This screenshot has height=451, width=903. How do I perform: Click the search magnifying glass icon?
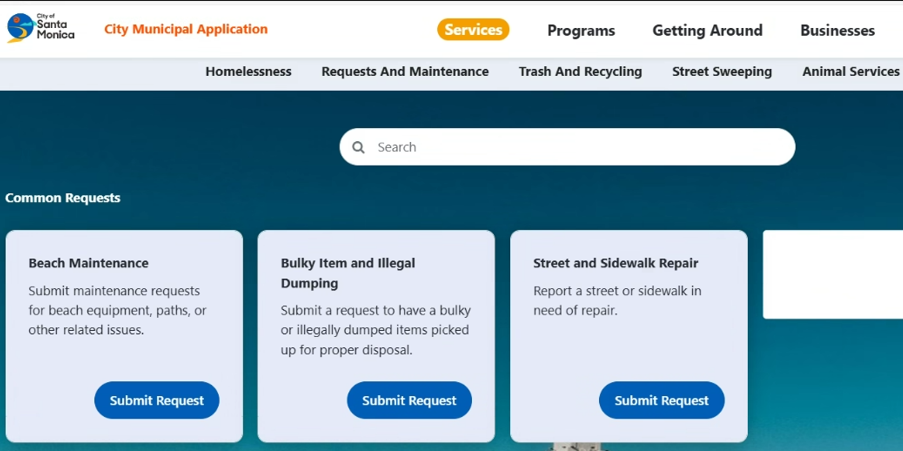pos(358,147)
